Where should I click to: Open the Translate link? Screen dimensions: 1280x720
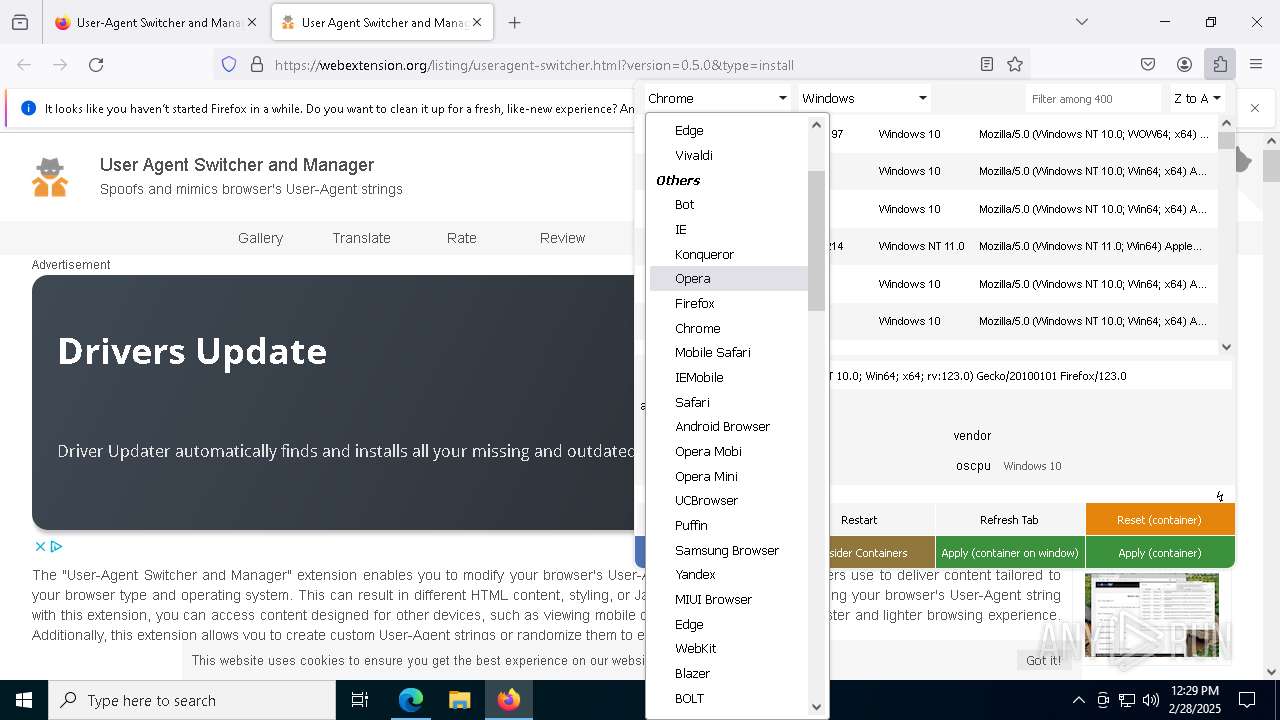coord(361,238)
